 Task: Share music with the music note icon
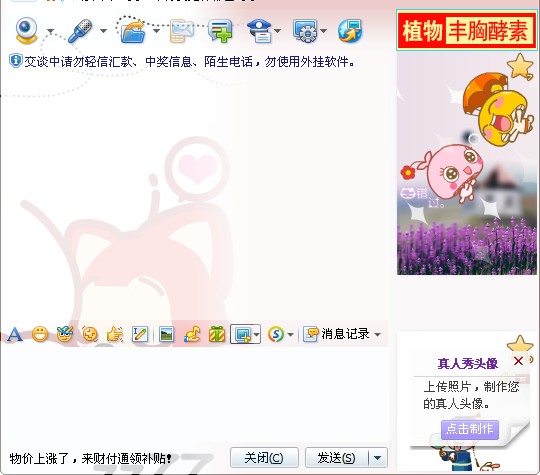coord(192,334)
